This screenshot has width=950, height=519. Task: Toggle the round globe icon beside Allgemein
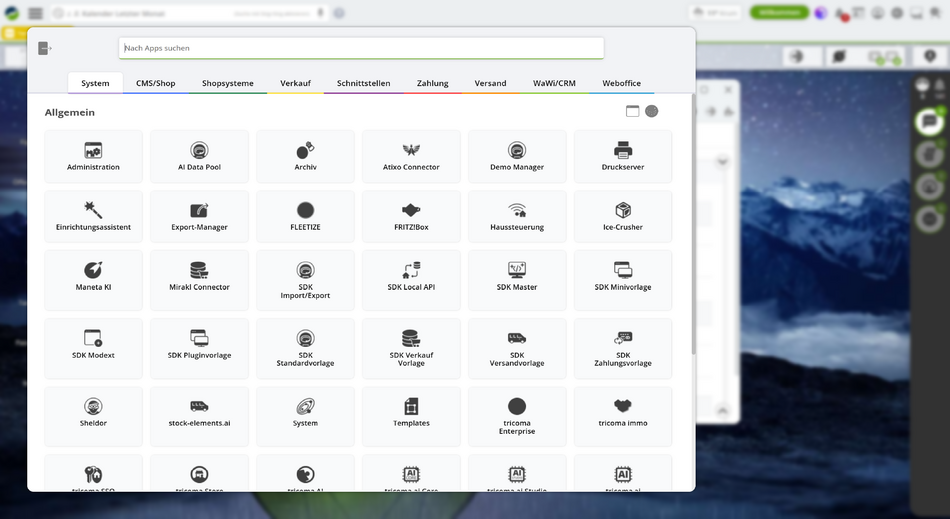pos(652,111)
